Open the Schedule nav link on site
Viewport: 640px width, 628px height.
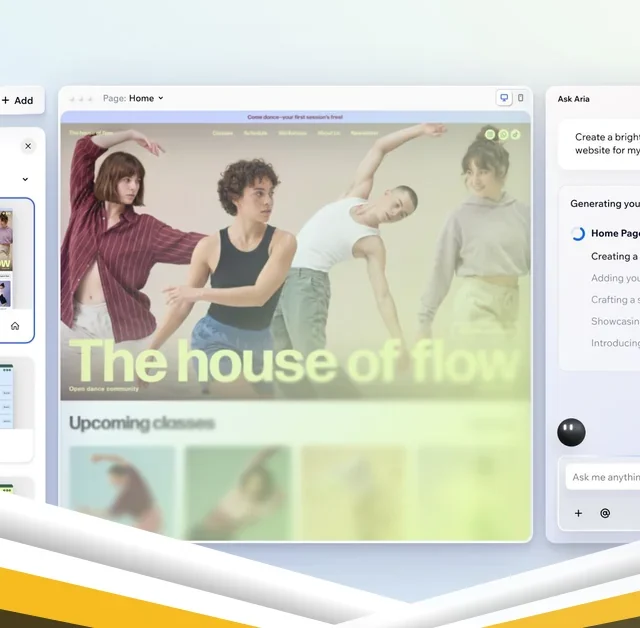coord(255,133)
